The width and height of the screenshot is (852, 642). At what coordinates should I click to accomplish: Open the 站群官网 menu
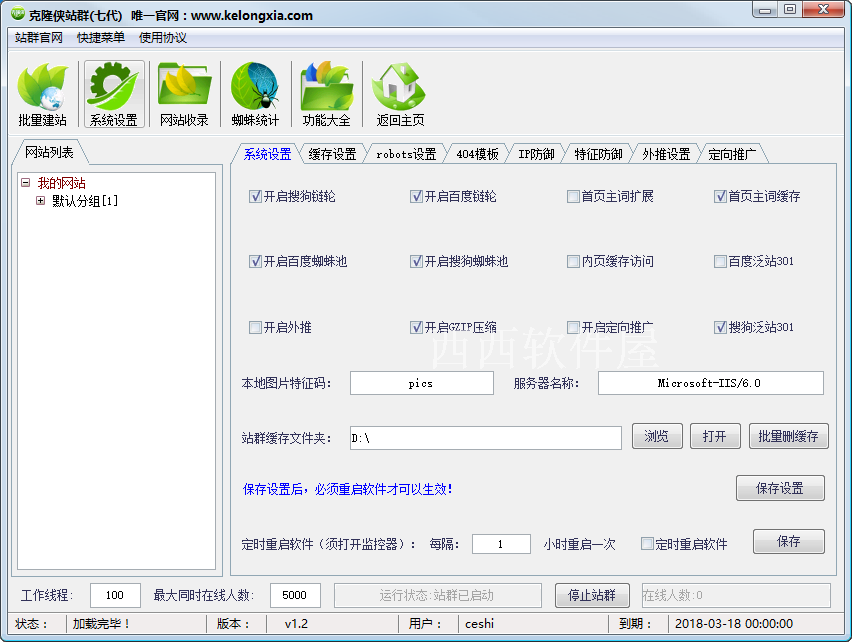(x=37, y=38)
